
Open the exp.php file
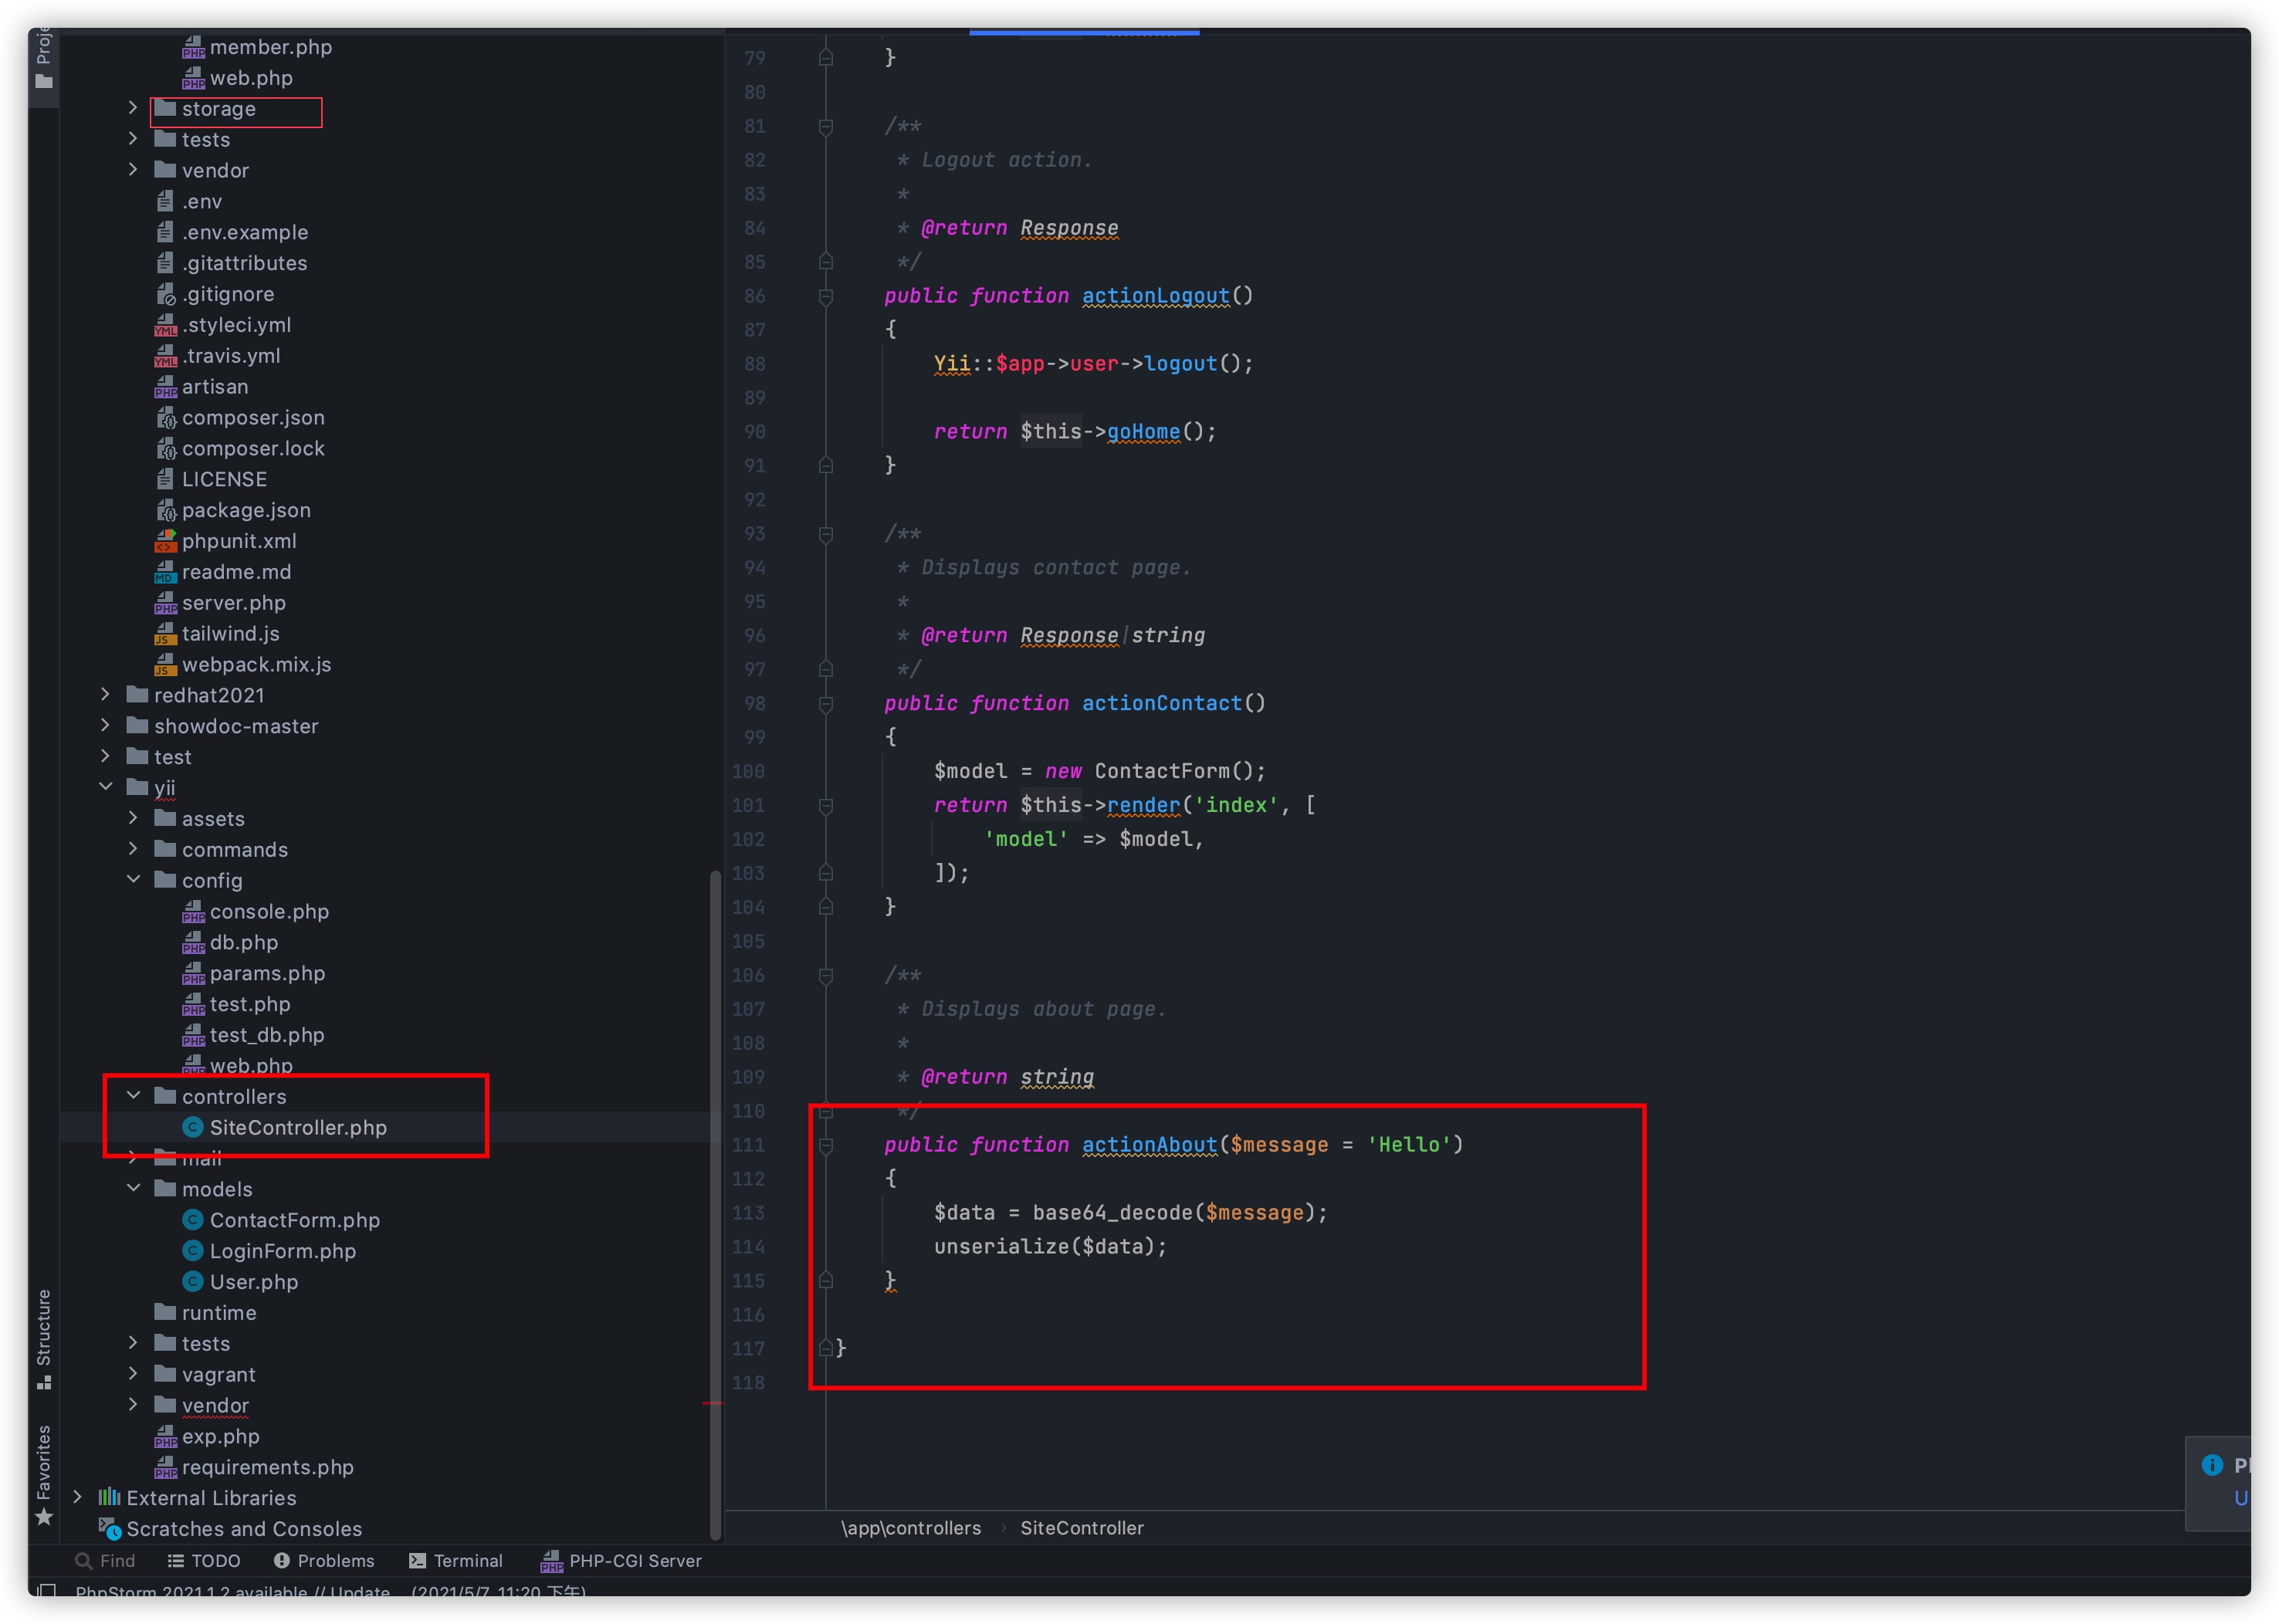(x=220, y=1436)
